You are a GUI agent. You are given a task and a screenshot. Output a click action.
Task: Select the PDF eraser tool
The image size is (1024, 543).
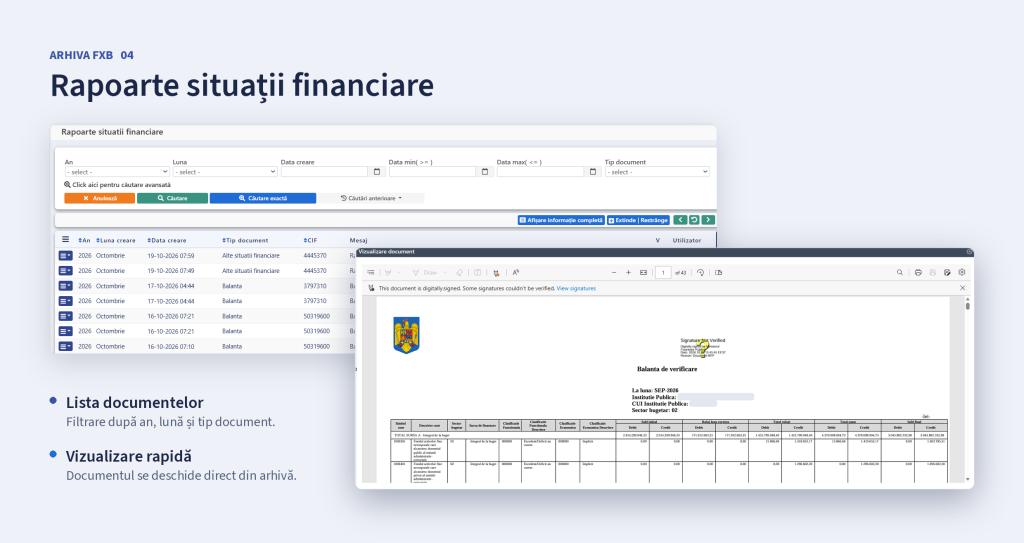pos(459,272)
